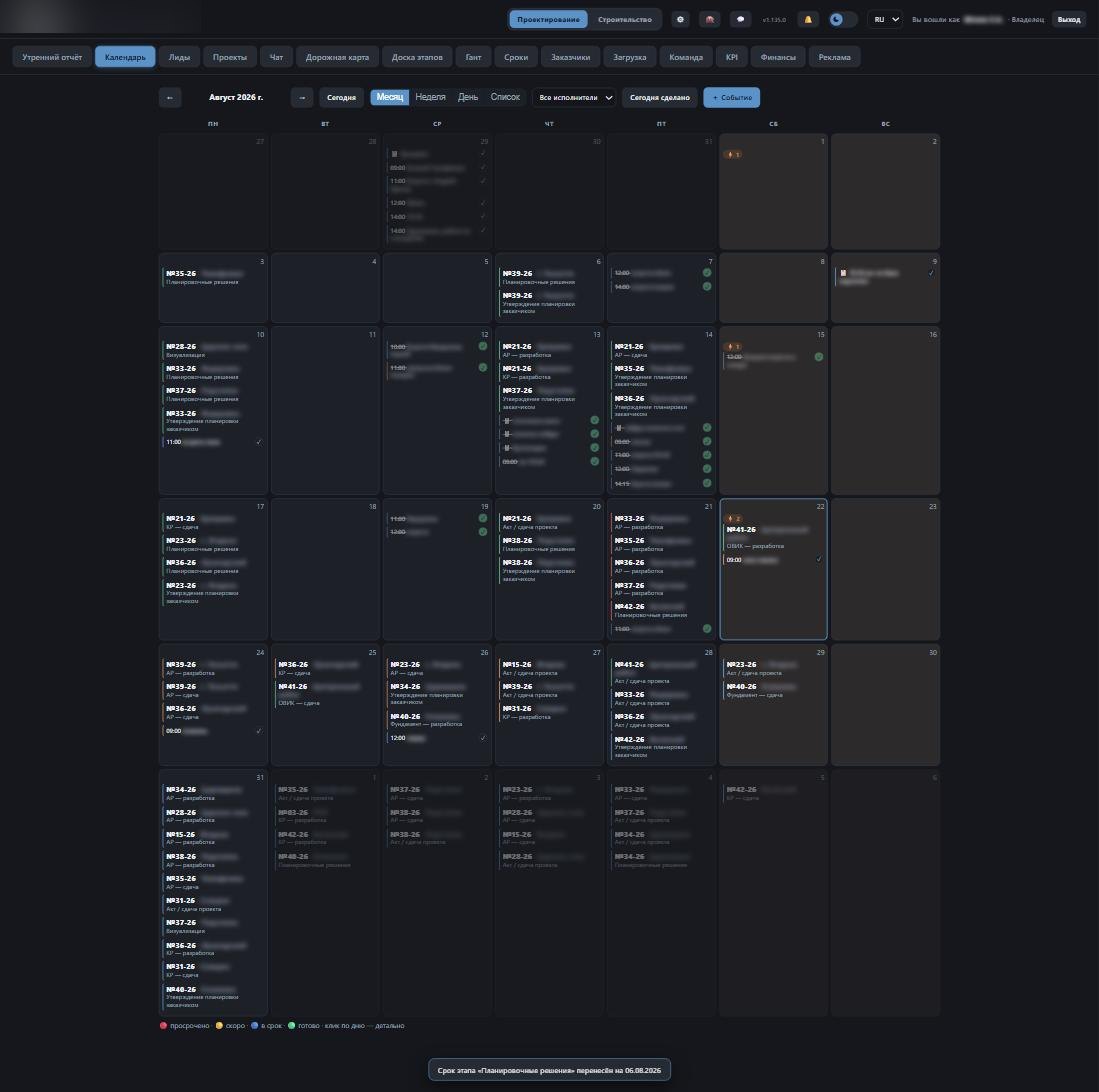The image size is (1099, 1092).
Task: Open №28-26 'Визуализация' on August 10
Action: (213, 350)
